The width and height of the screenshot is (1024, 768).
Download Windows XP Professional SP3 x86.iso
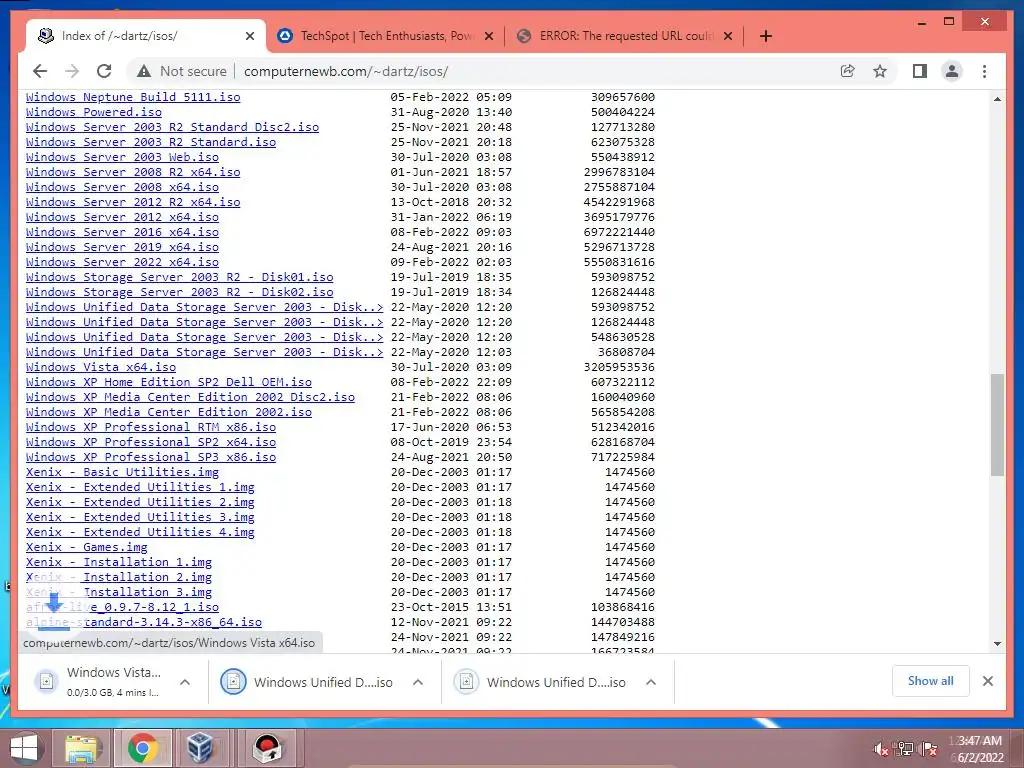151,457
